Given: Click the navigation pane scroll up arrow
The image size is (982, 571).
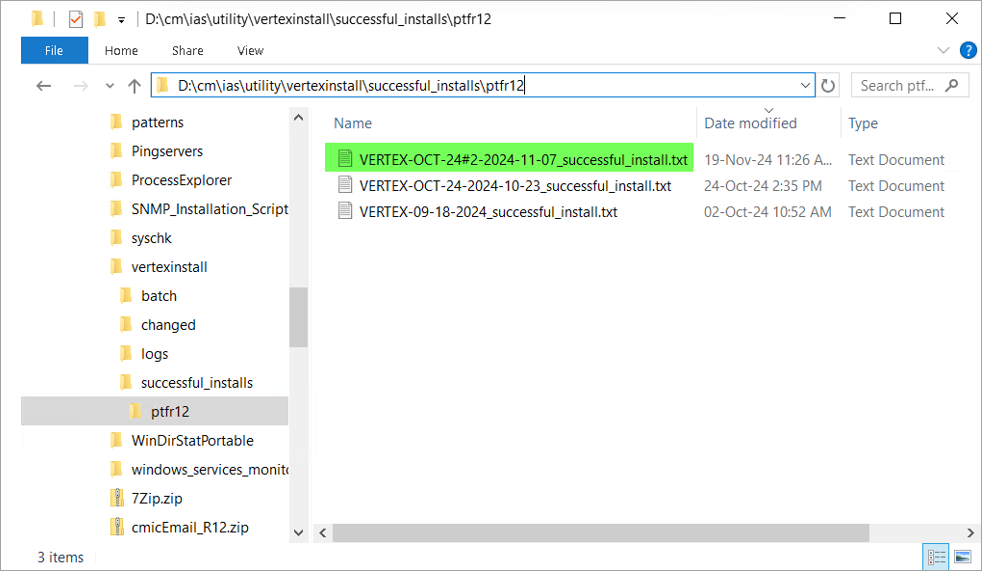Looking at the screenshot, I should coord(299,117).
